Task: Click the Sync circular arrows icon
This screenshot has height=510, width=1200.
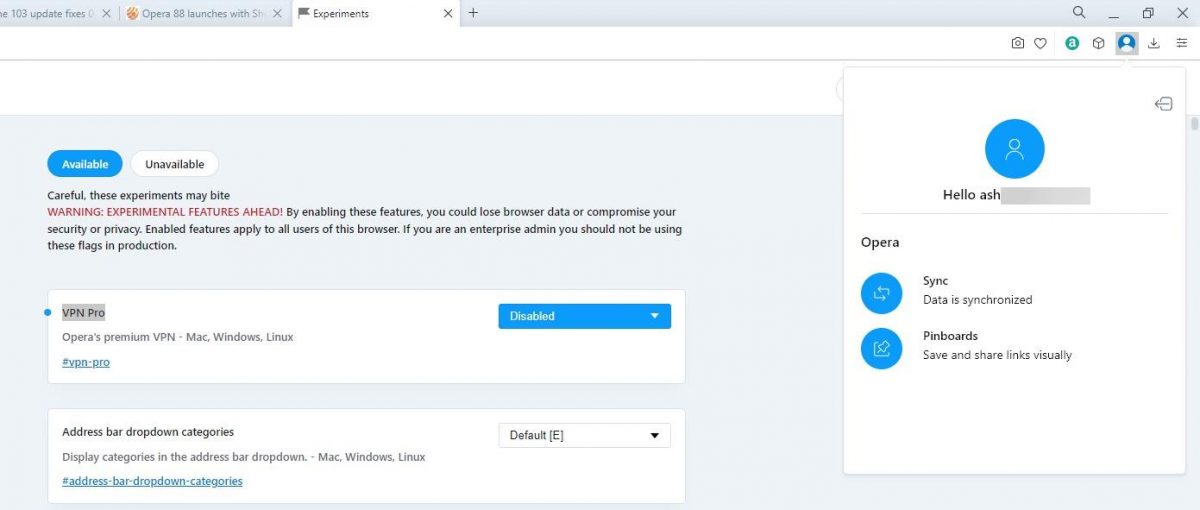Action: point(881,293)
